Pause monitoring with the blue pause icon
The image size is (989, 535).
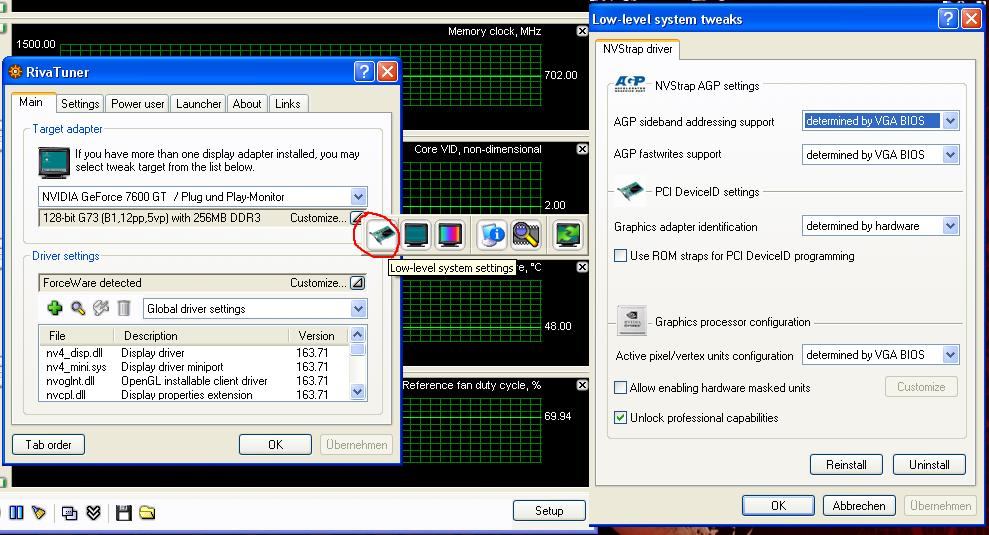pos(16,512)
